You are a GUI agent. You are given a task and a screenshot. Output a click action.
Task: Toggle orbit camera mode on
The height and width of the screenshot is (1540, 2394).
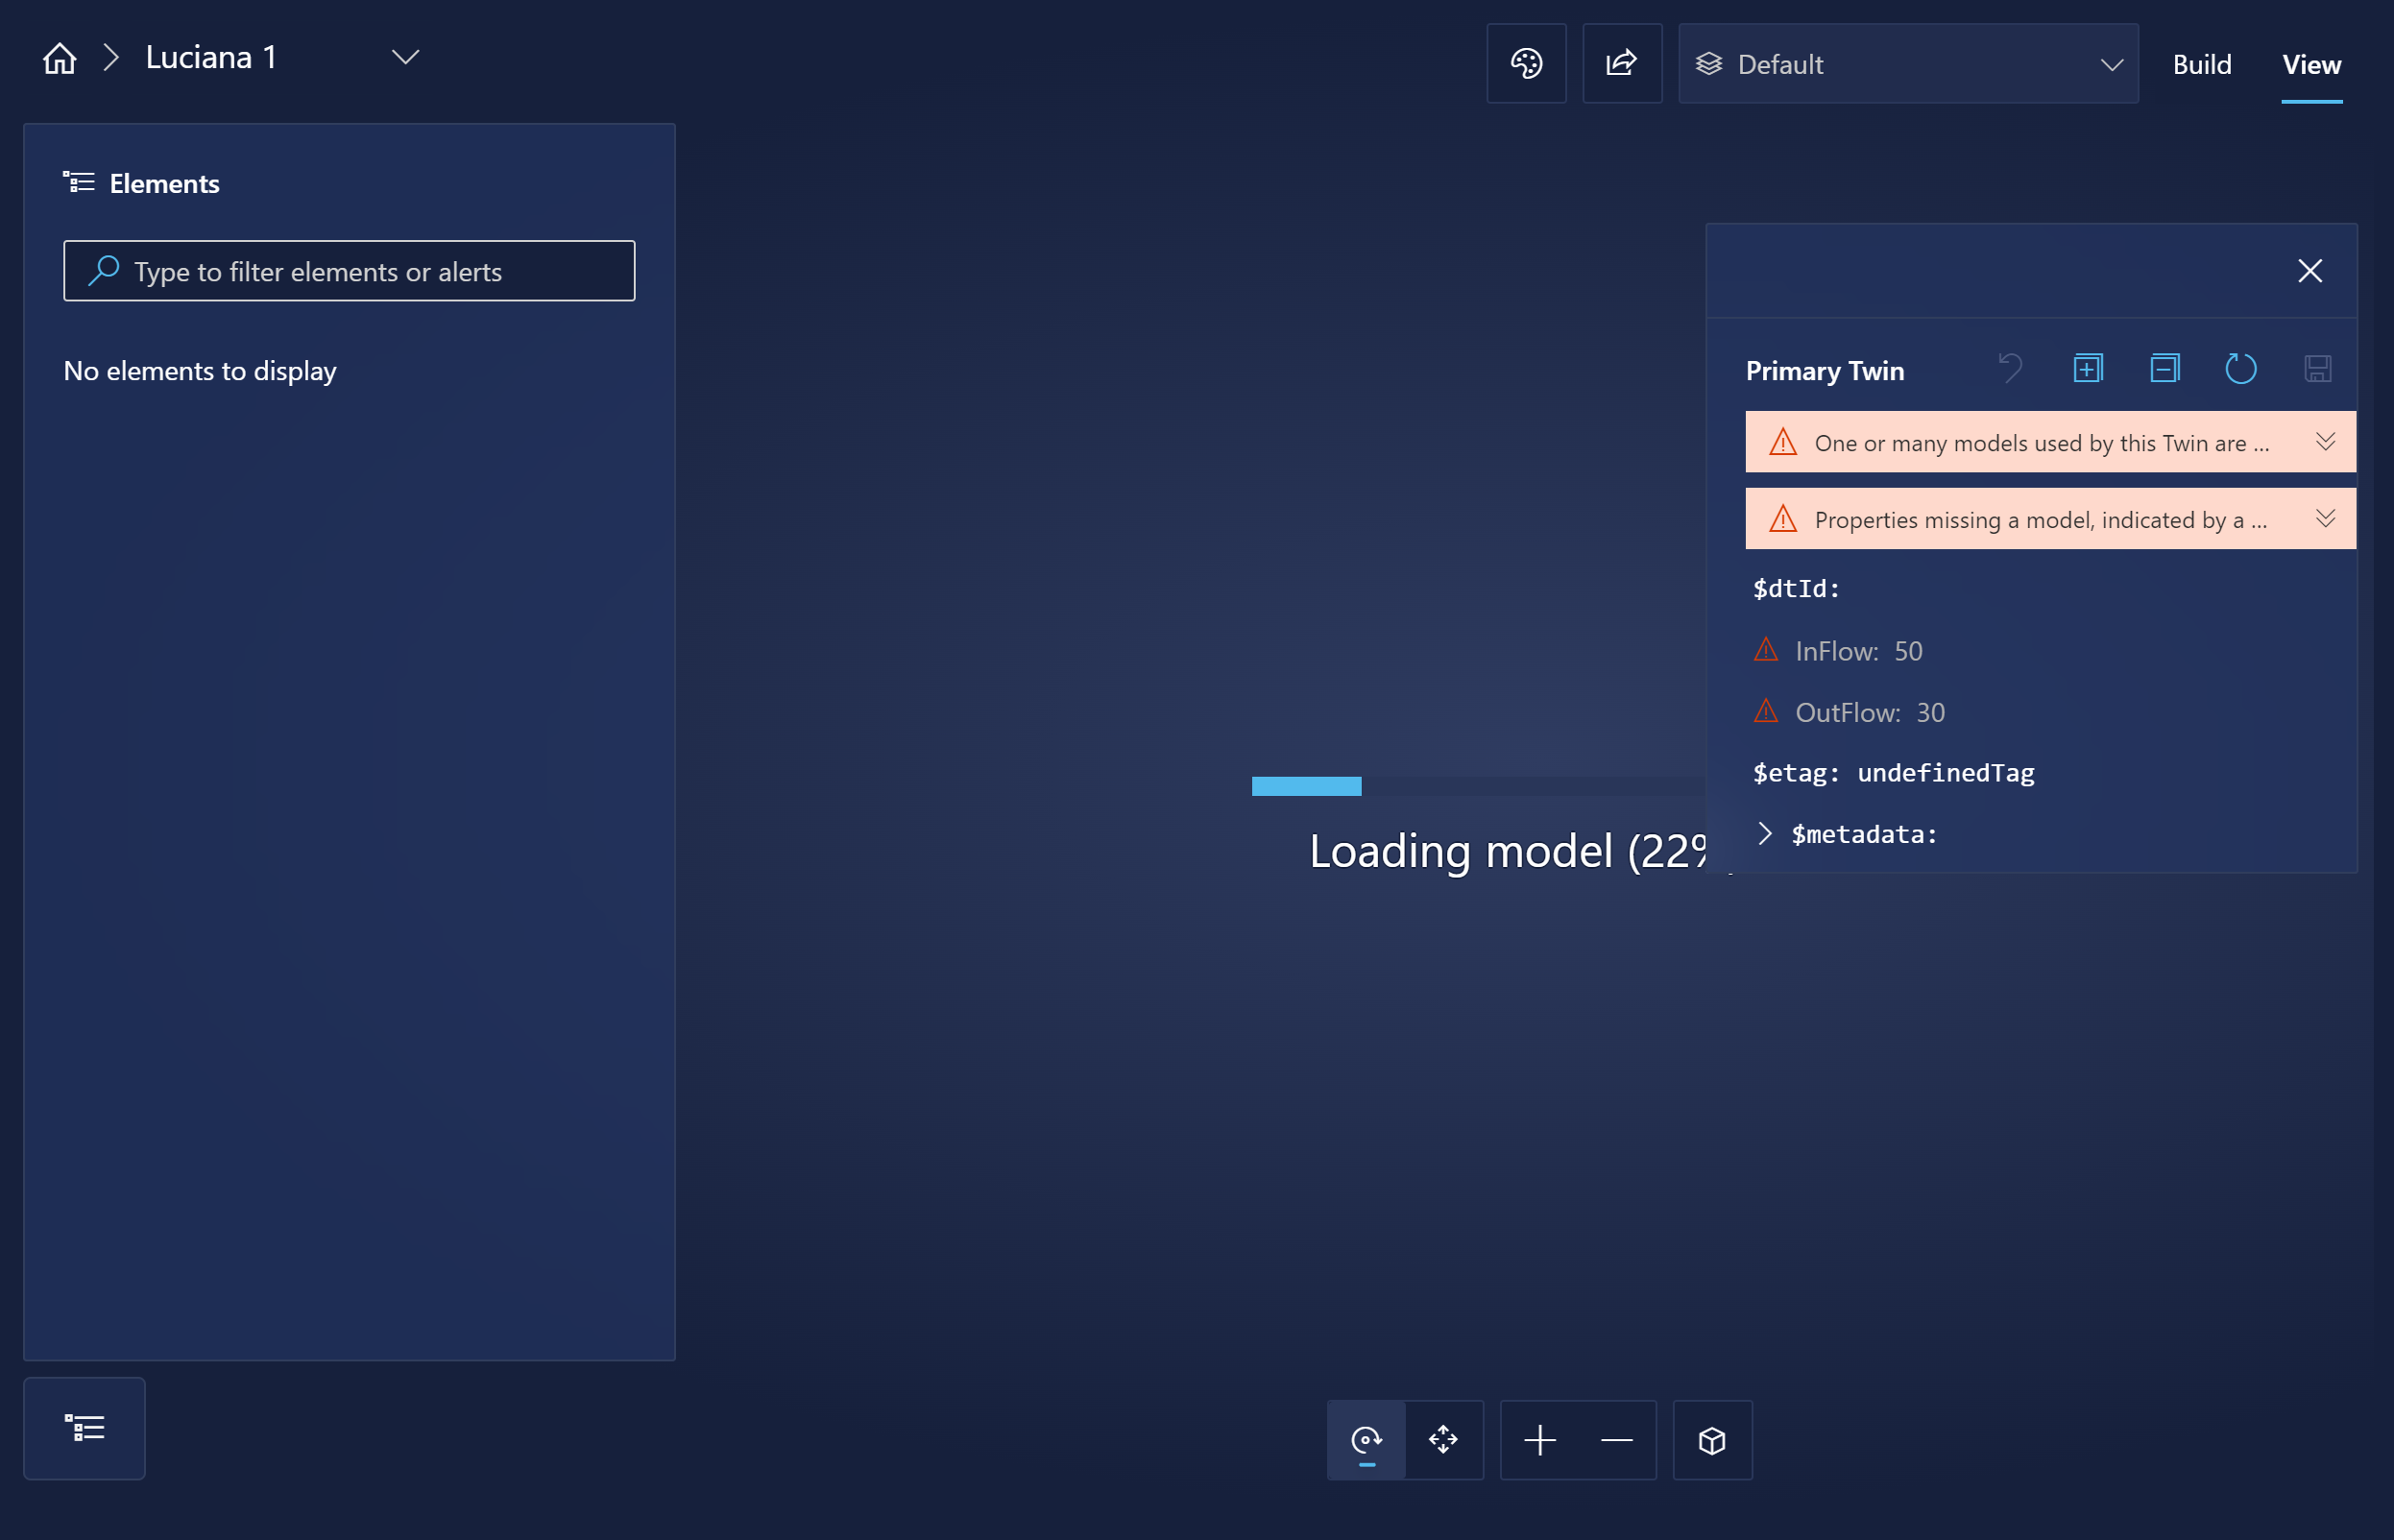(x=1365, y=1440)
